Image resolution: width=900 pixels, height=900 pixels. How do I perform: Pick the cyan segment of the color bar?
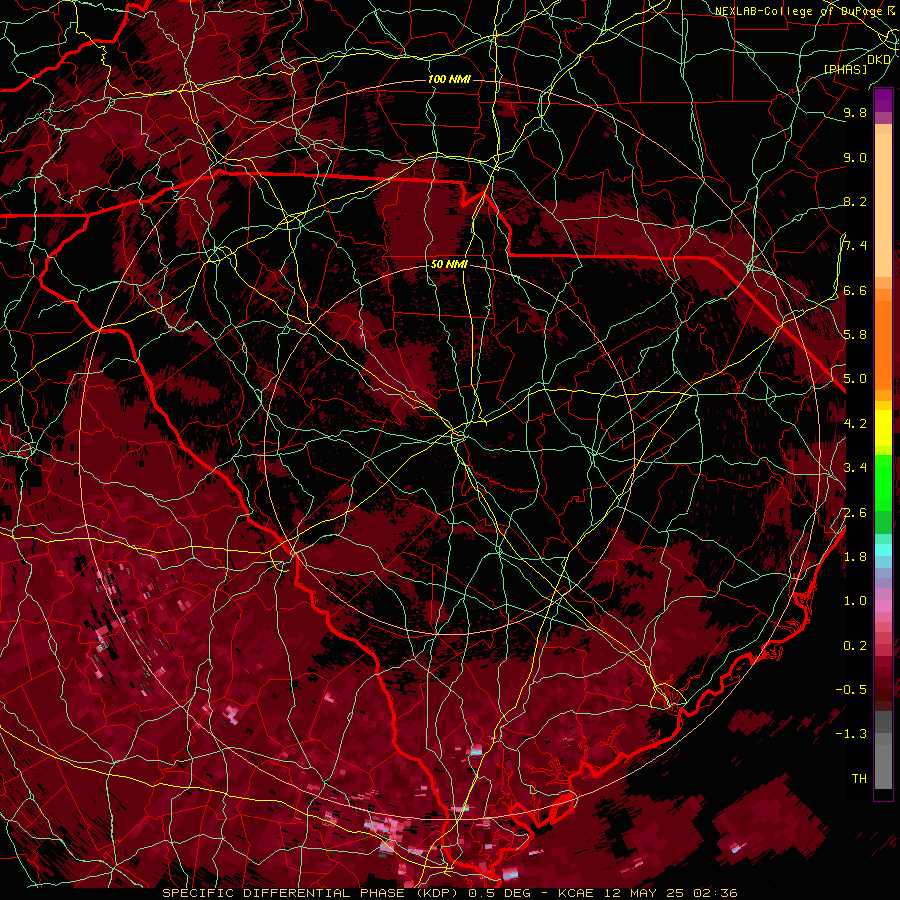pos(883,550)
